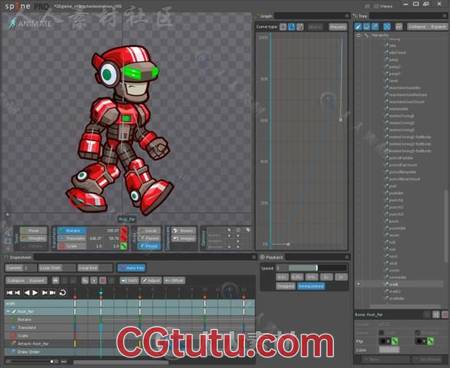The width and height of the screenshot is (450, 368).
Task: Collapse the Foot_Far row in dopesheet
Action: (x=8, y=311)
